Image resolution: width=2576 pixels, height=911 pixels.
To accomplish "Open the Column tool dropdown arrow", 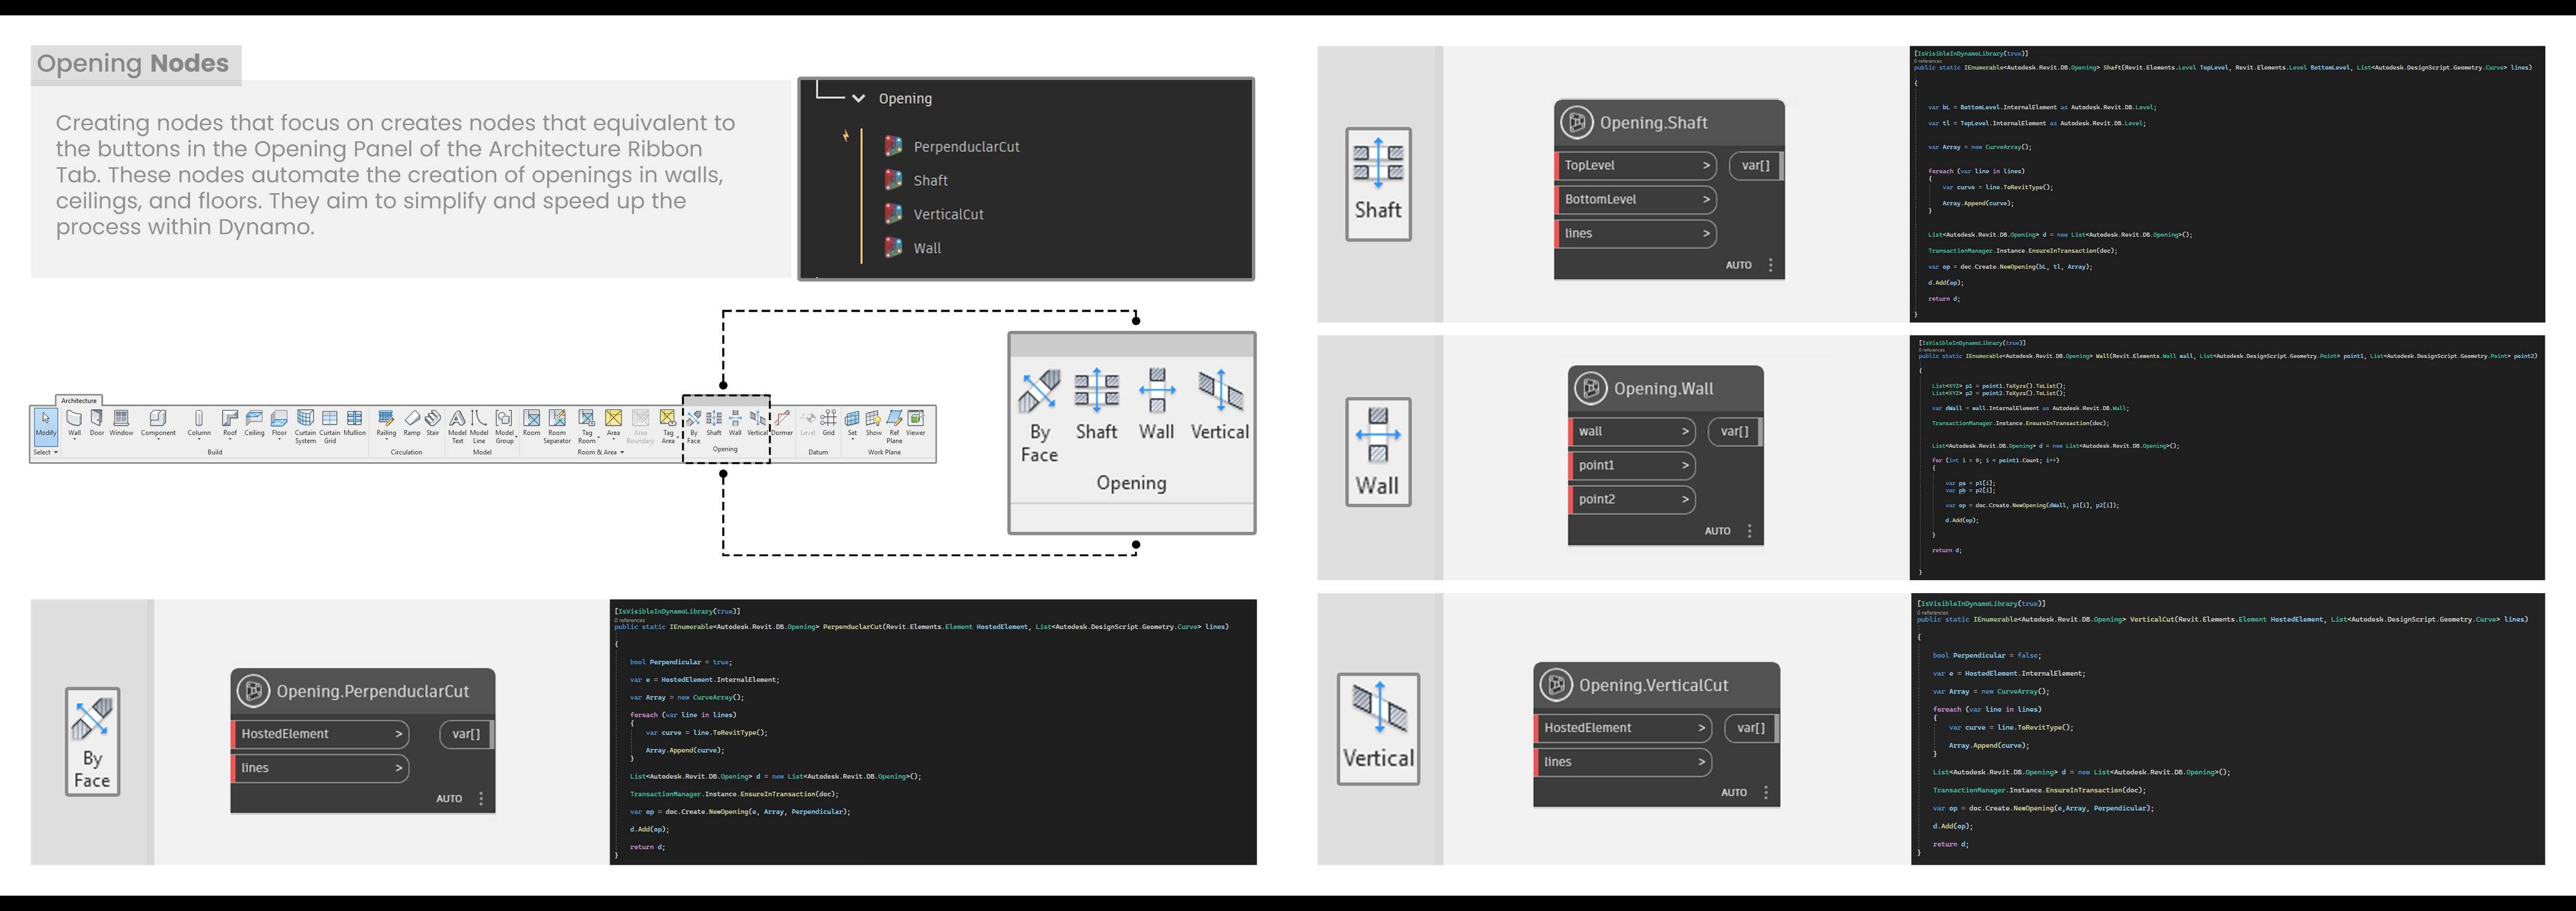I will [199, 439].
